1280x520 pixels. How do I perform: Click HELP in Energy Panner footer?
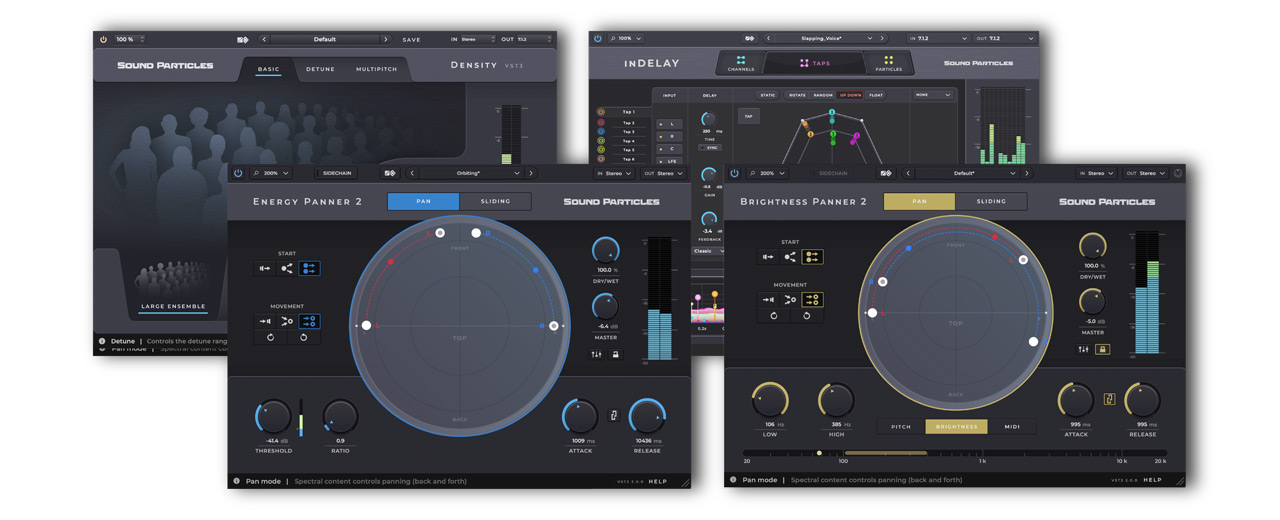point(658,482)
